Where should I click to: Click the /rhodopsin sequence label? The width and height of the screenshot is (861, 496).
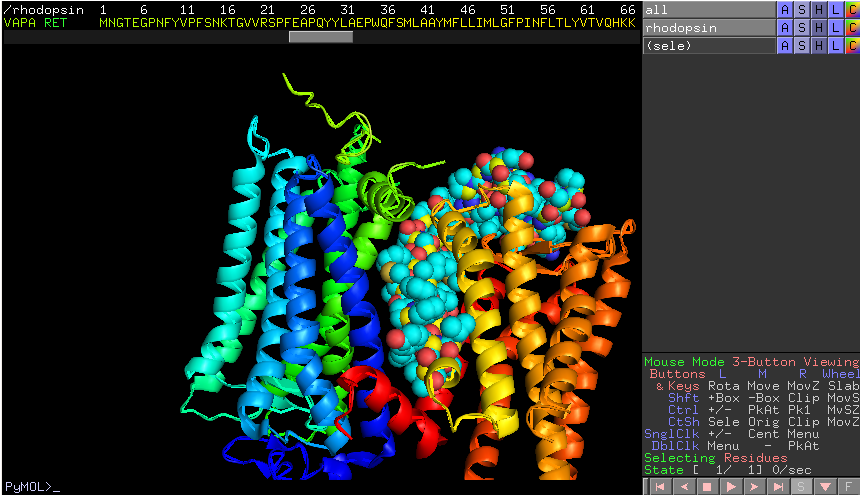44,10
